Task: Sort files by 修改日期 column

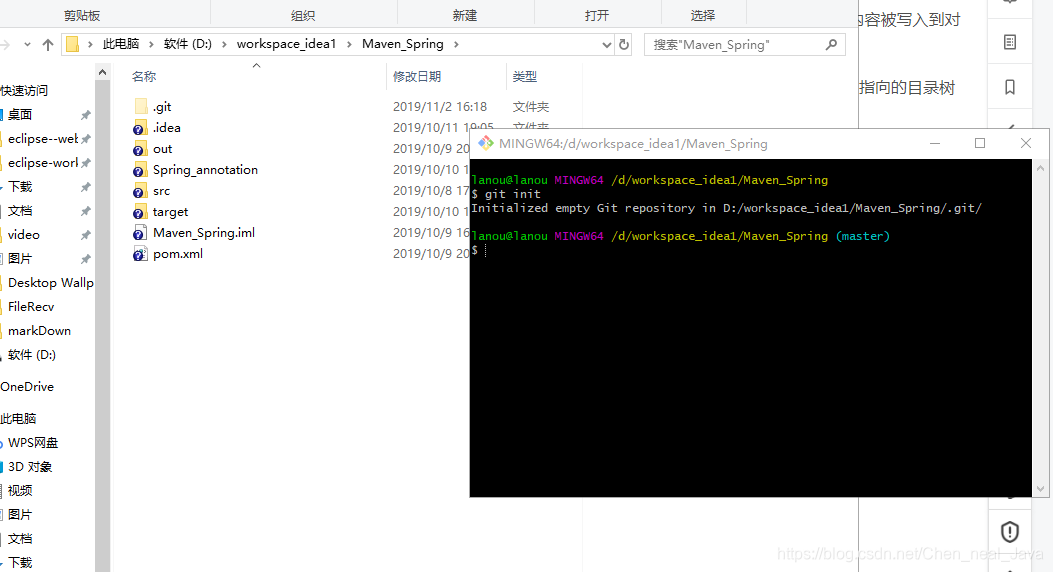Action: click(x=417, y=77)
